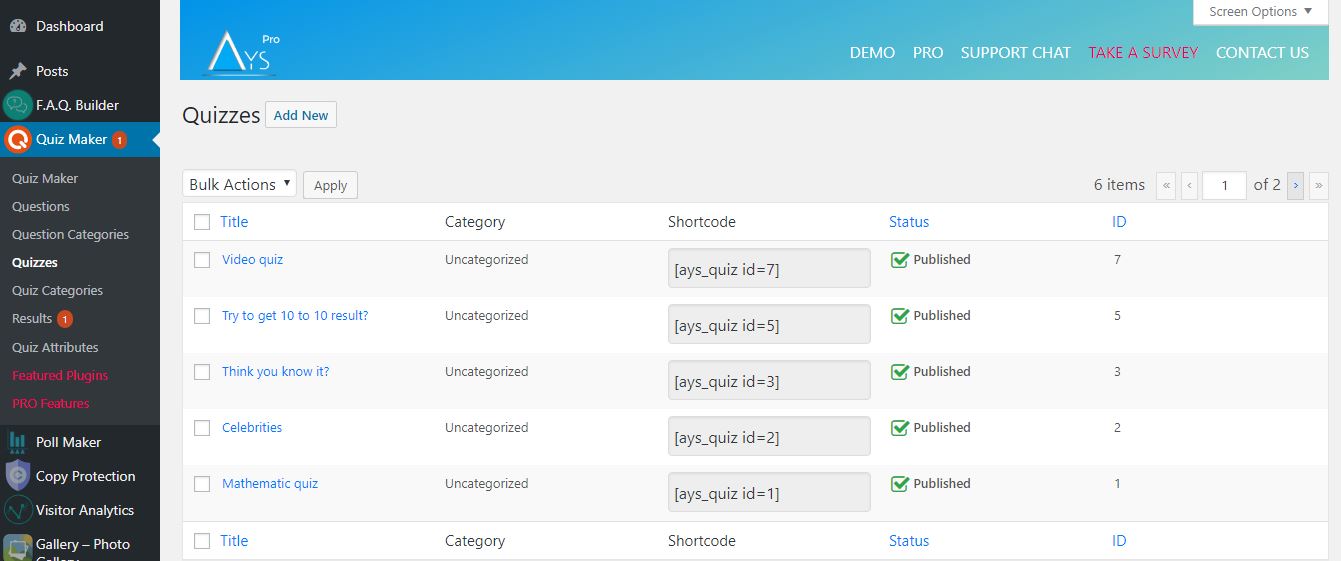
Task: Click the Quiz Maker Q icon
Action: click(x=18, y=140)
